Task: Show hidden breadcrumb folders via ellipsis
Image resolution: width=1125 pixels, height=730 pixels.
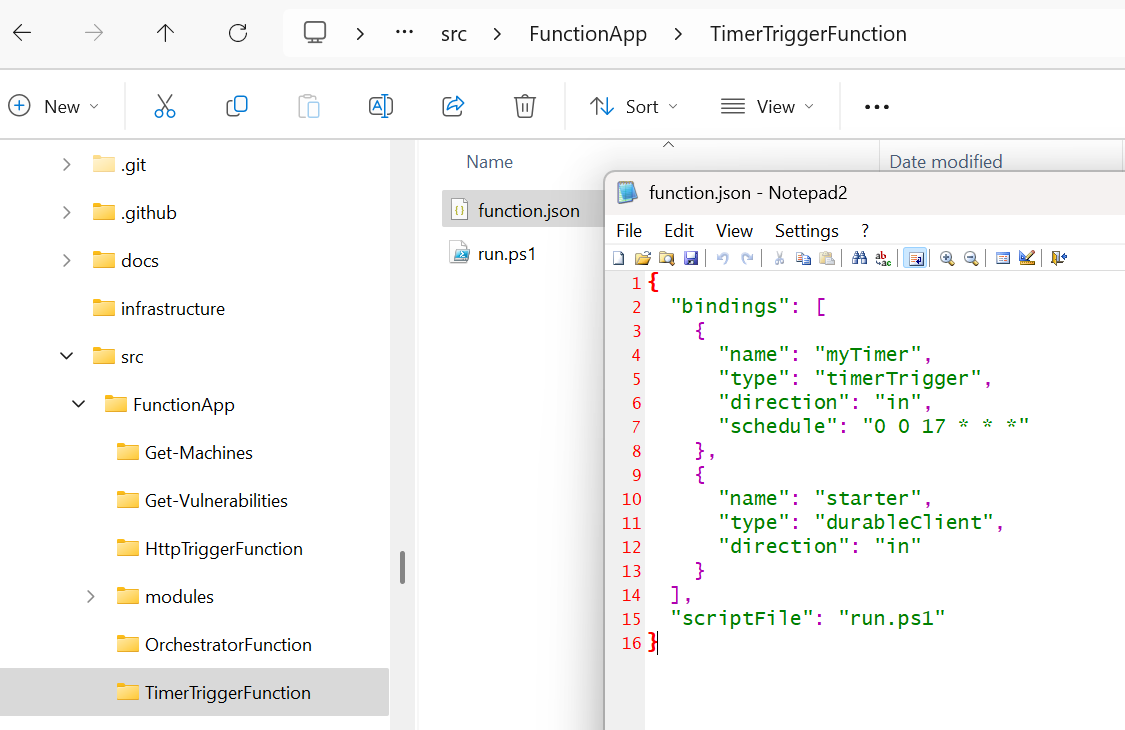Action: [x=405, y=32]
